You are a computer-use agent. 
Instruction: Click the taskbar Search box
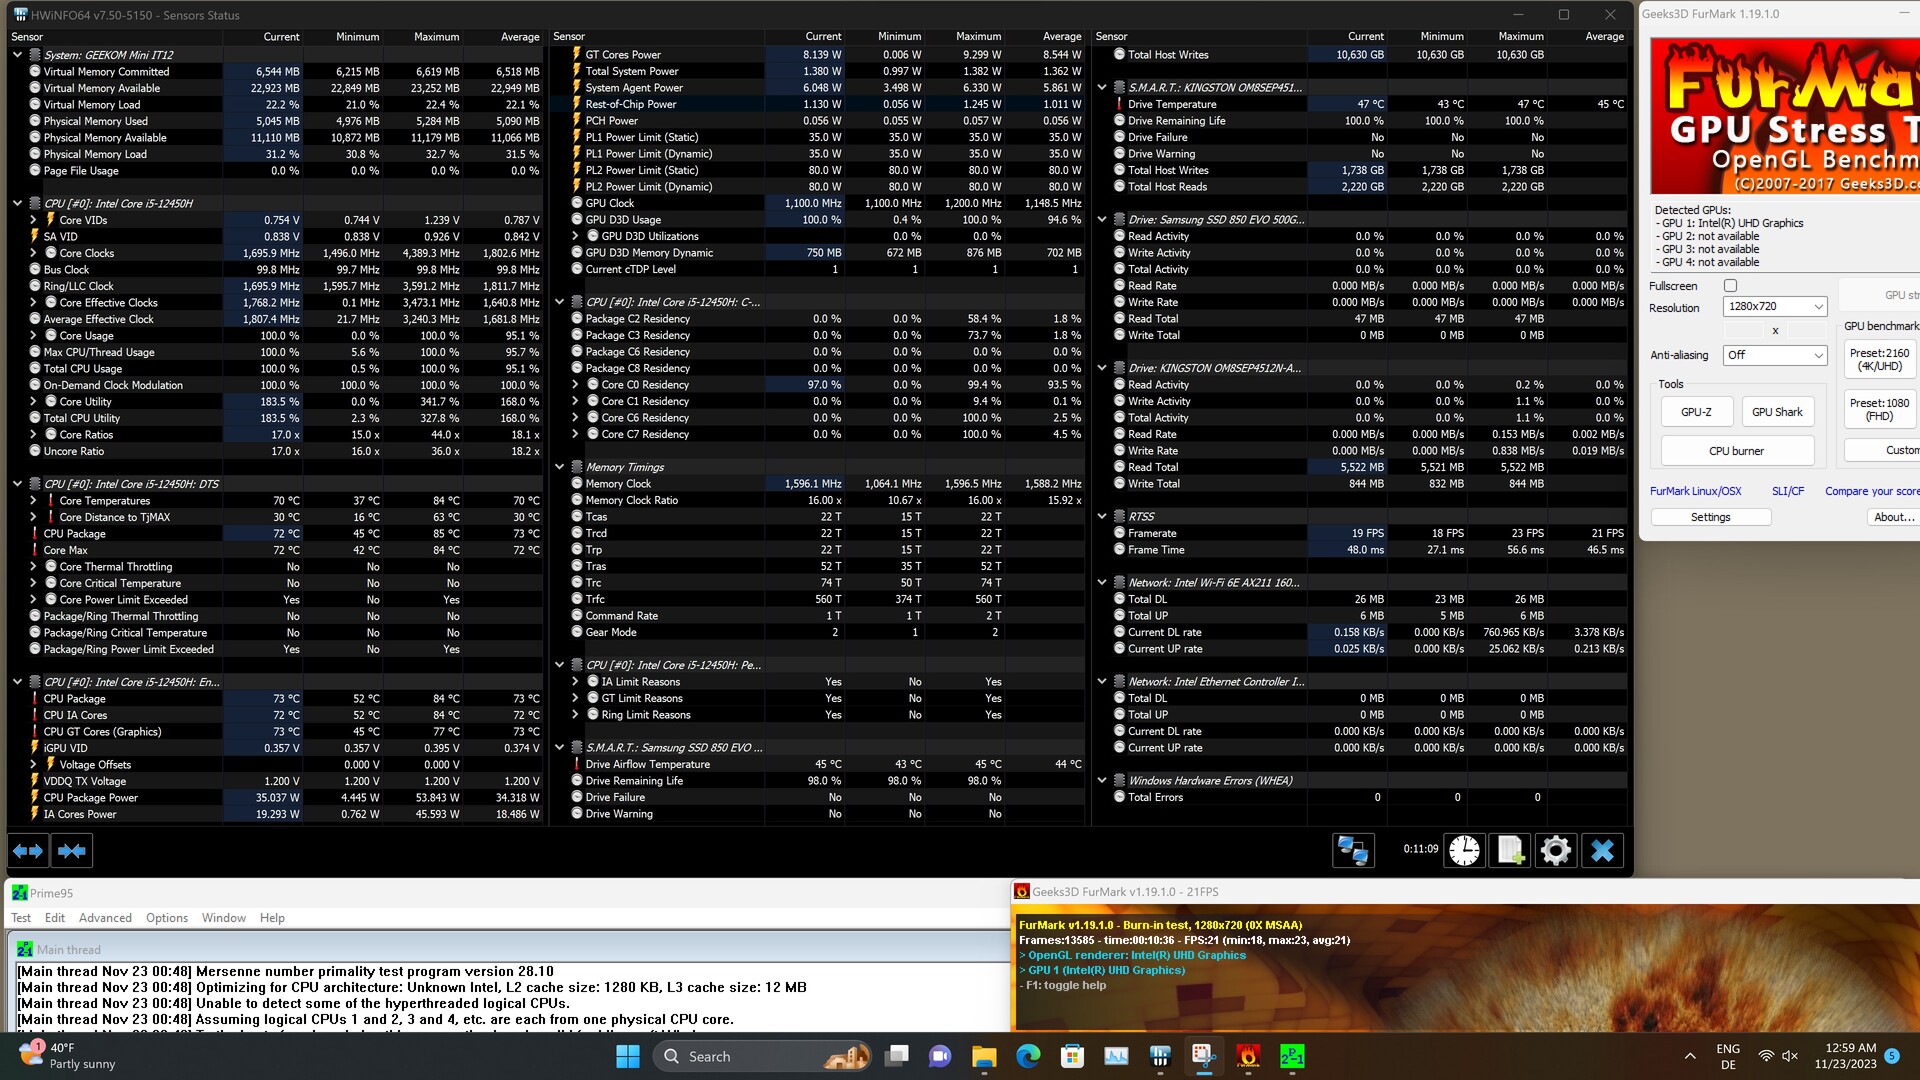tap(762, 1056)
